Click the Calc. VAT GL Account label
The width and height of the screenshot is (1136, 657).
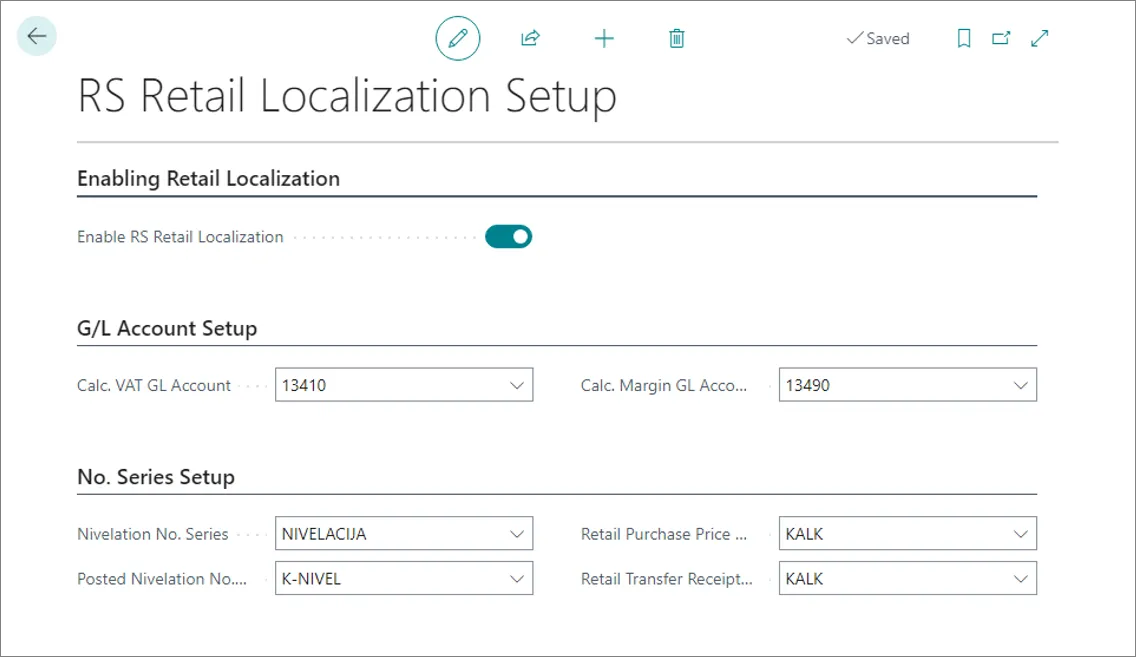pos(154,385)
